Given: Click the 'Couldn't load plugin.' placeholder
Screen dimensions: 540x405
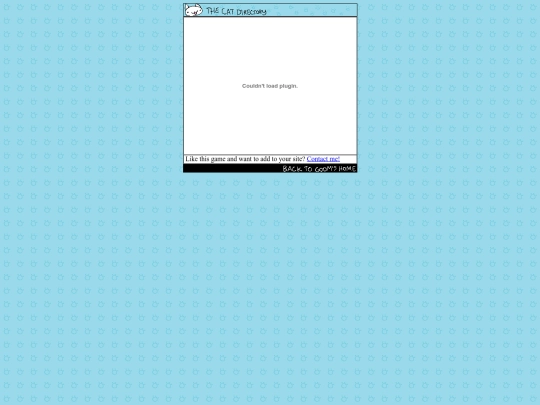Looking at the screenshot, I should [270, 86].
